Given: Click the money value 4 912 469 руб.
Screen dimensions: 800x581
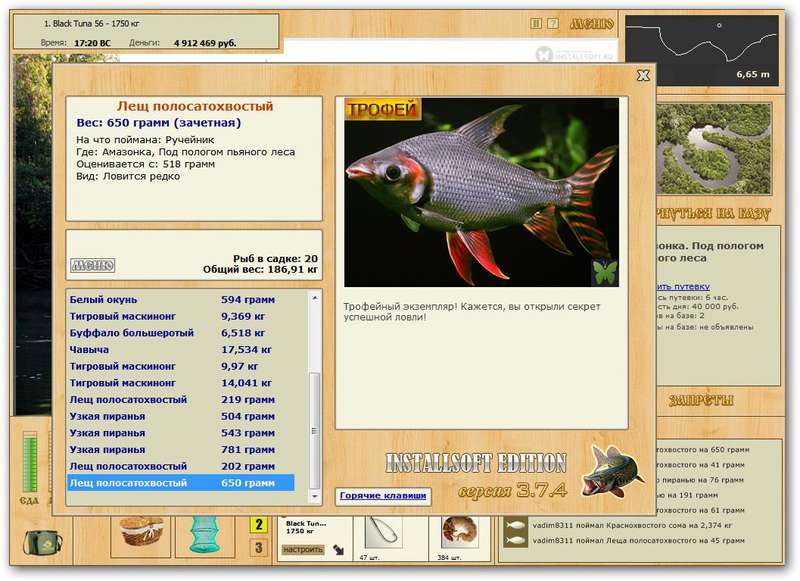Looking at the screenshot, I should pos(205,43).
